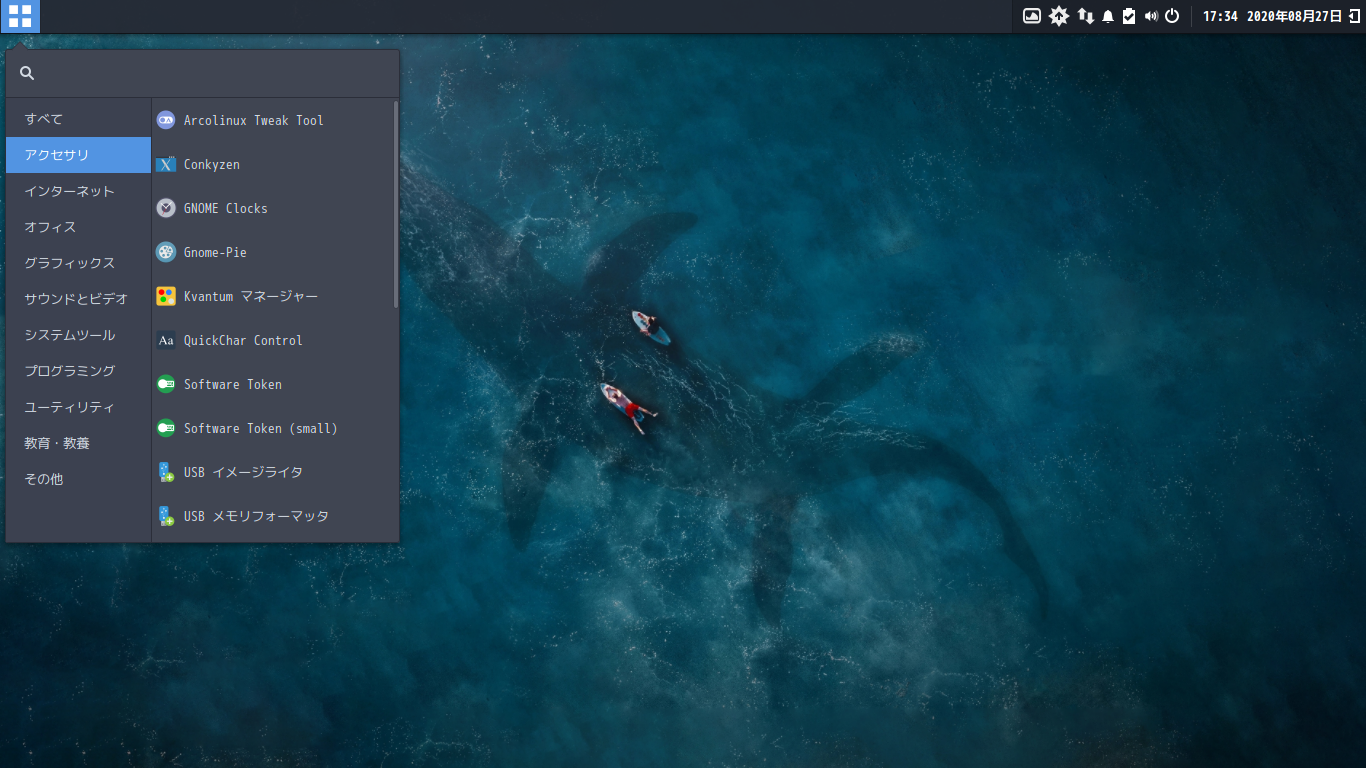
Task: Launch Conkyzen from its X icon
Action: 166,164
